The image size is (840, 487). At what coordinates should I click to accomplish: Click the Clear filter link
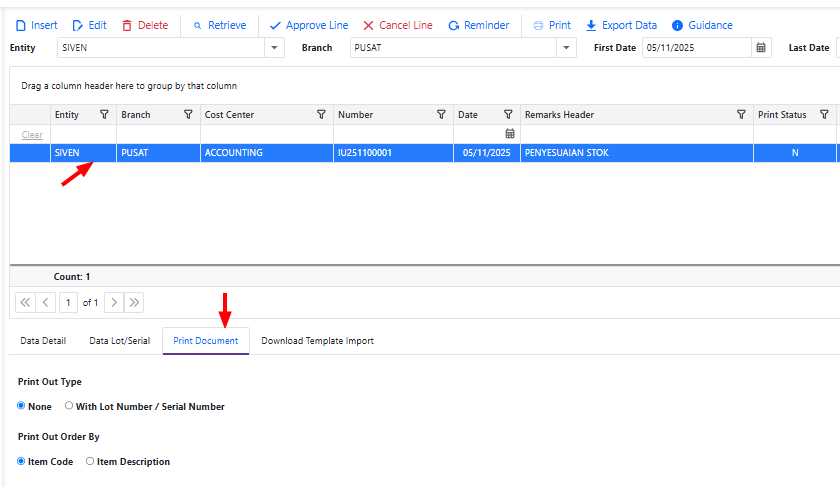[32, 135]
